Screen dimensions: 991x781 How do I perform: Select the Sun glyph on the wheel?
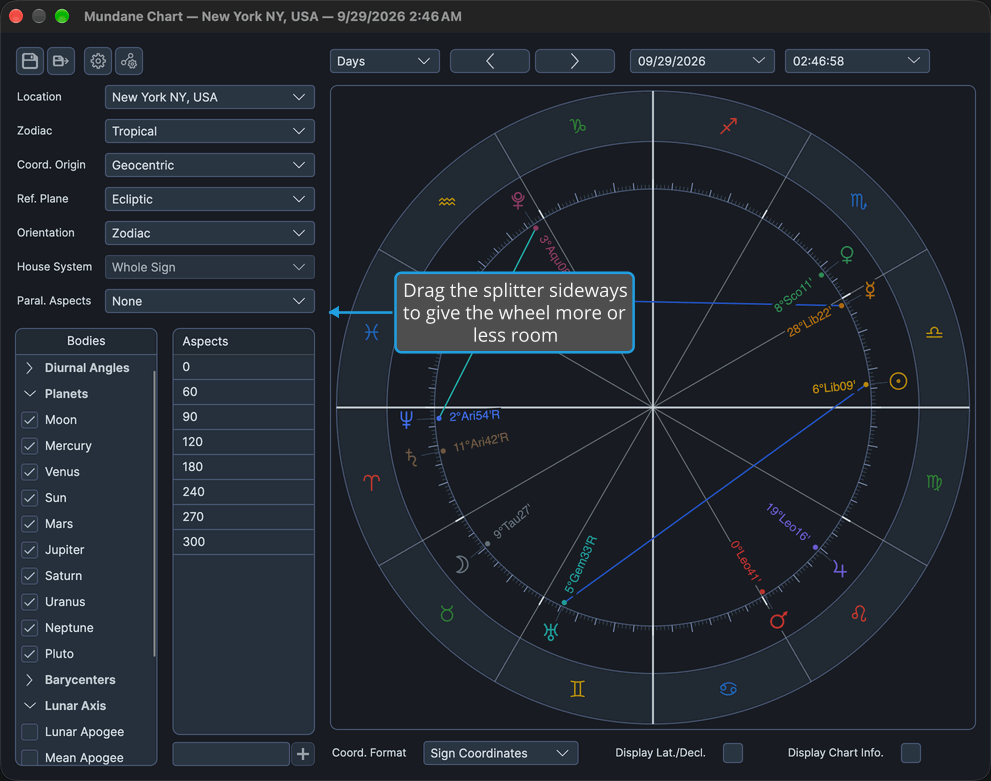pyautogui.click(x=898, y=381)
